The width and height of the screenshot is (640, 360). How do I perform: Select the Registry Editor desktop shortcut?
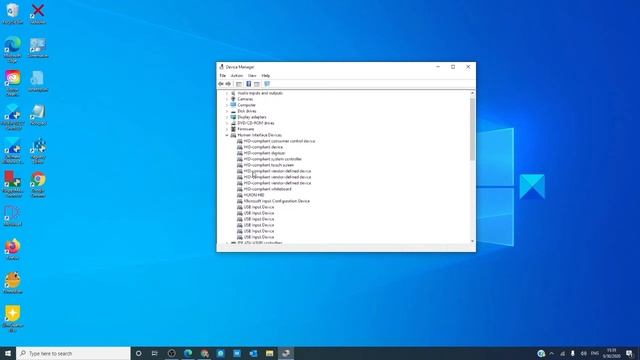pos(38,151)
